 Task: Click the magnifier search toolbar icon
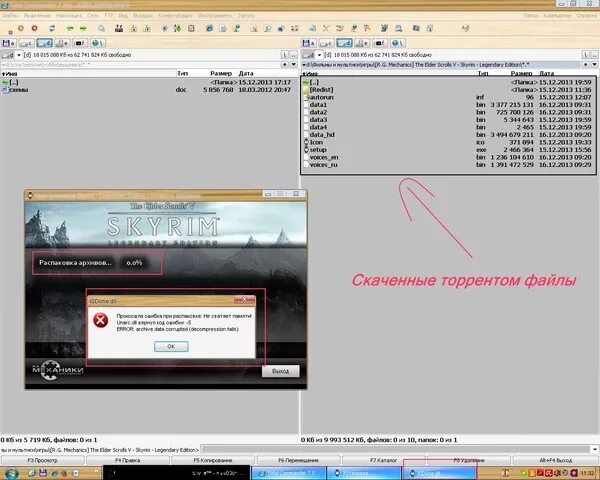[x=101, y=28]
